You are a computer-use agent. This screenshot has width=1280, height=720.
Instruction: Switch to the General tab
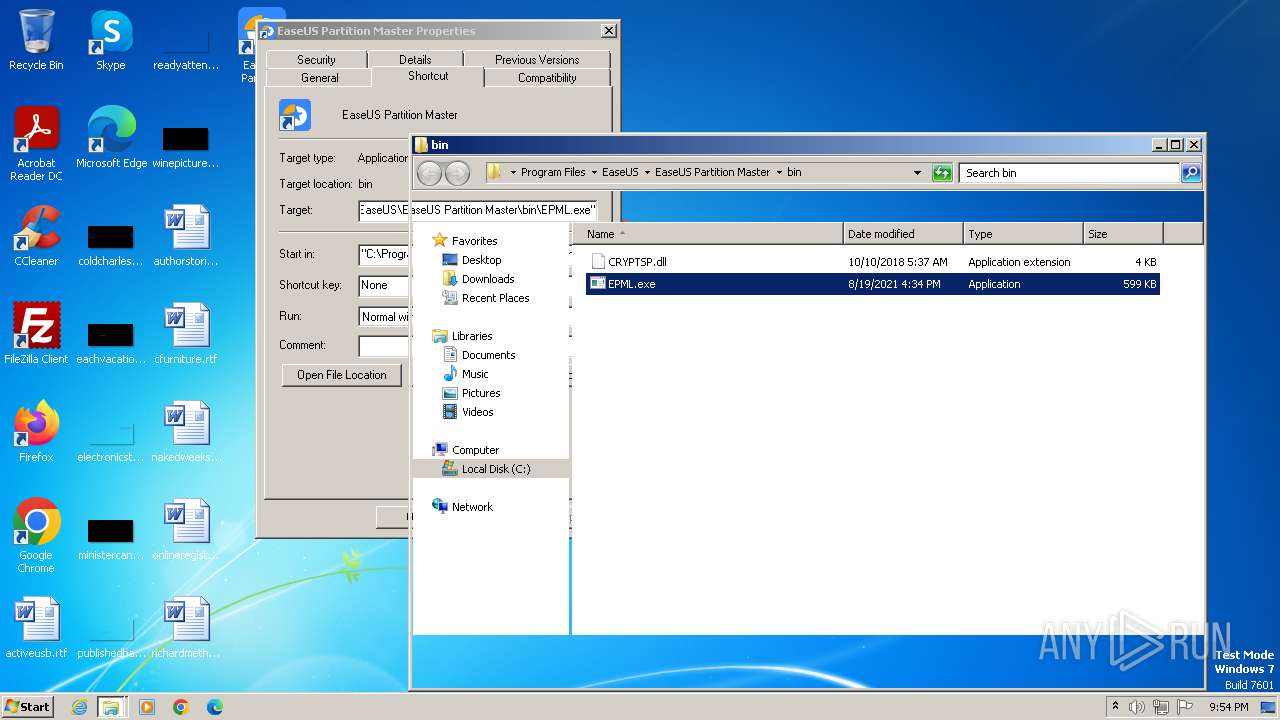[x=319, y=78]
